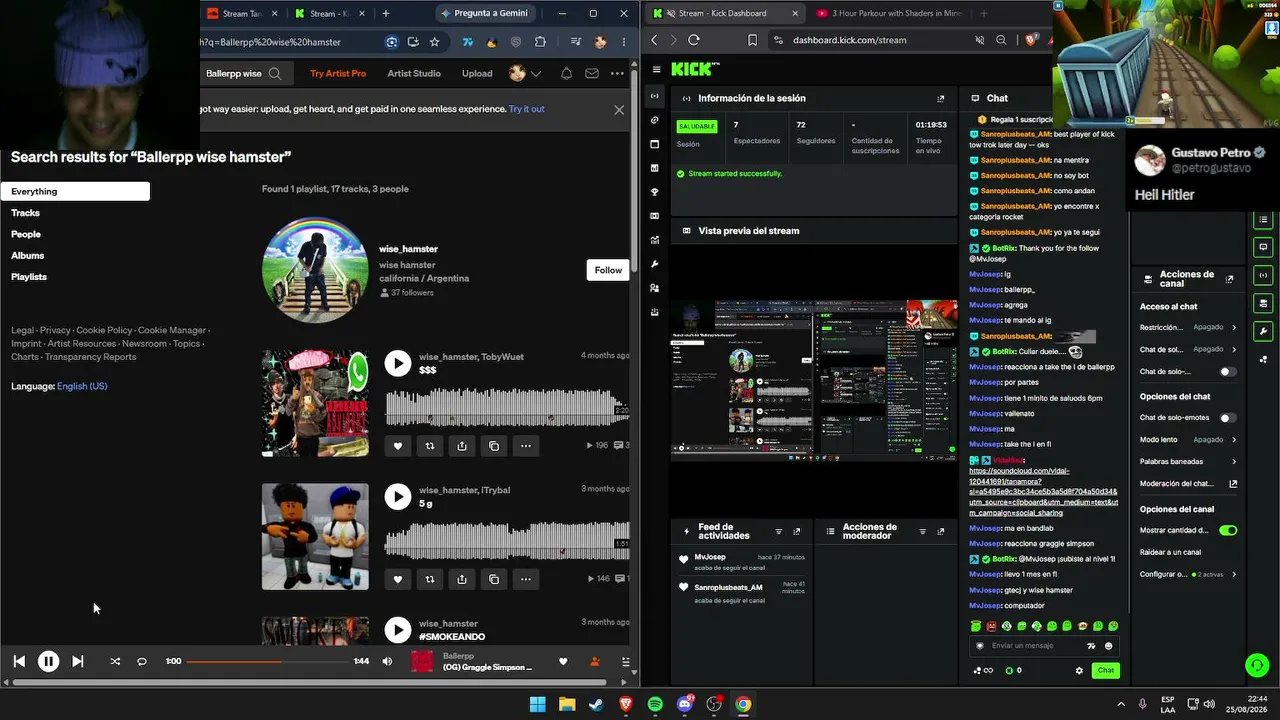
Task: Repost the 5 g track
Action: coord(430,579)
